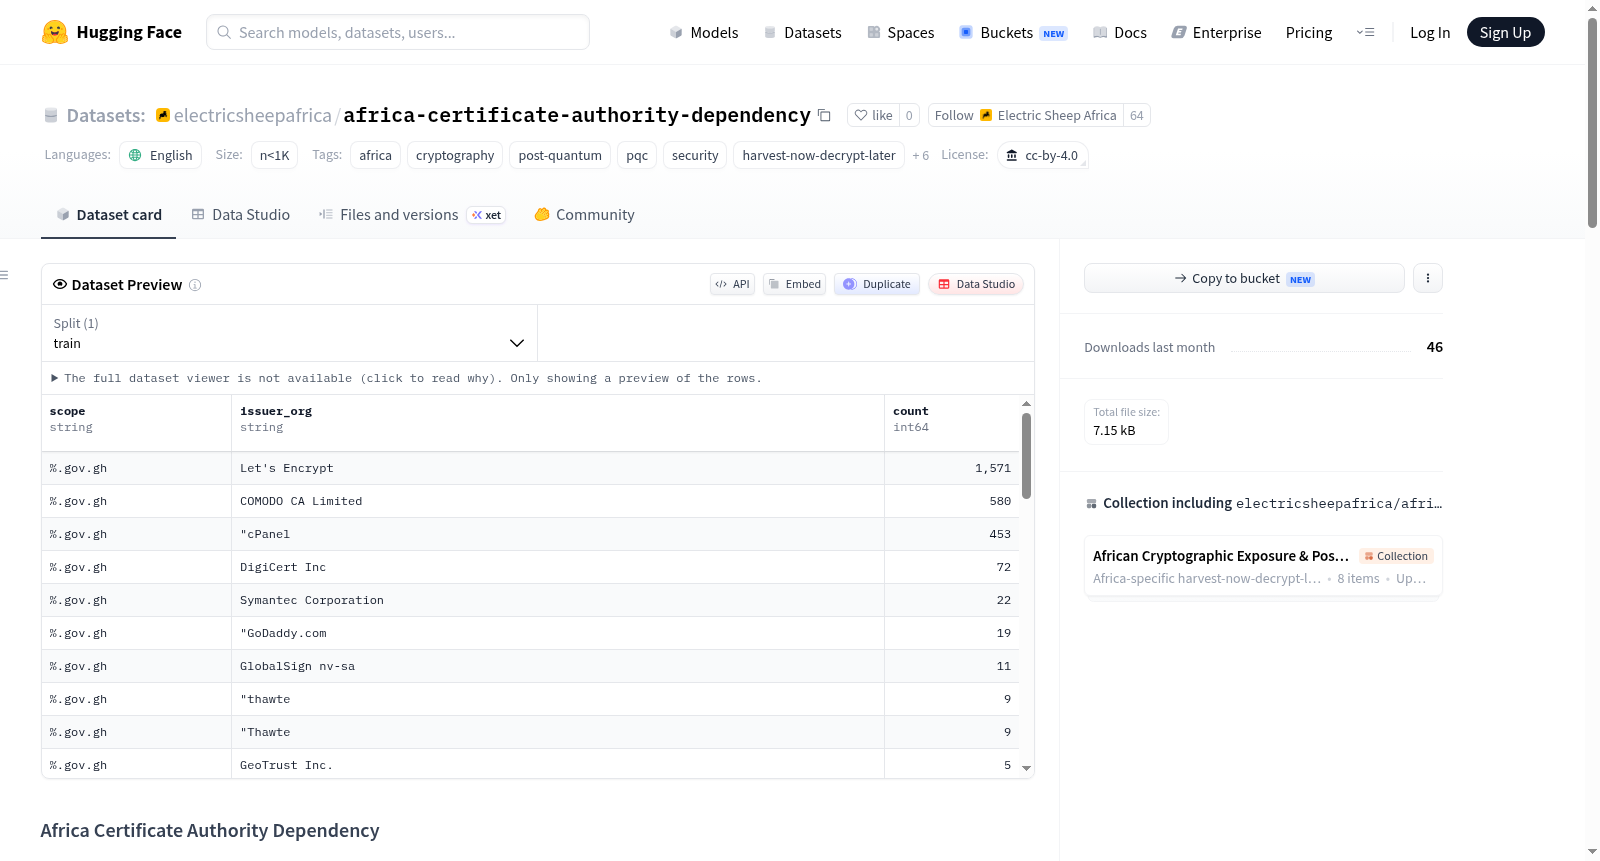Open Spaces in the top navigation

[901, 32]
